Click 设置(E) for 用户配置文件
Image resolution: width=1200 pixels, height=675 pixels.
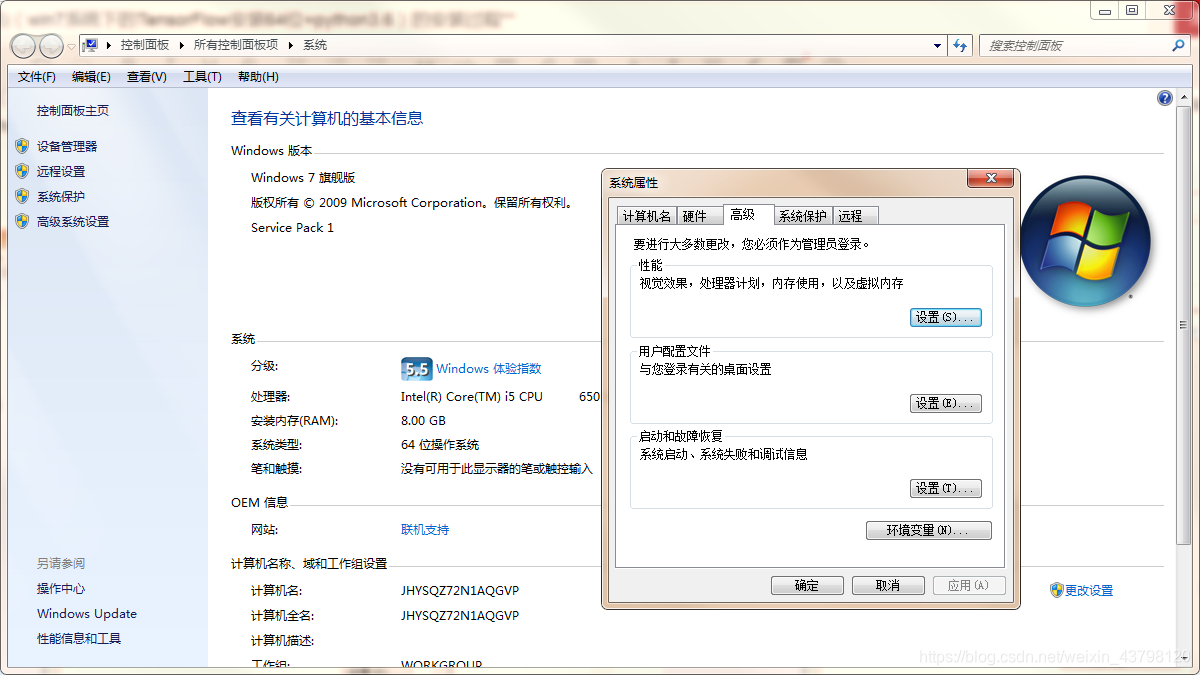(946, 403)
